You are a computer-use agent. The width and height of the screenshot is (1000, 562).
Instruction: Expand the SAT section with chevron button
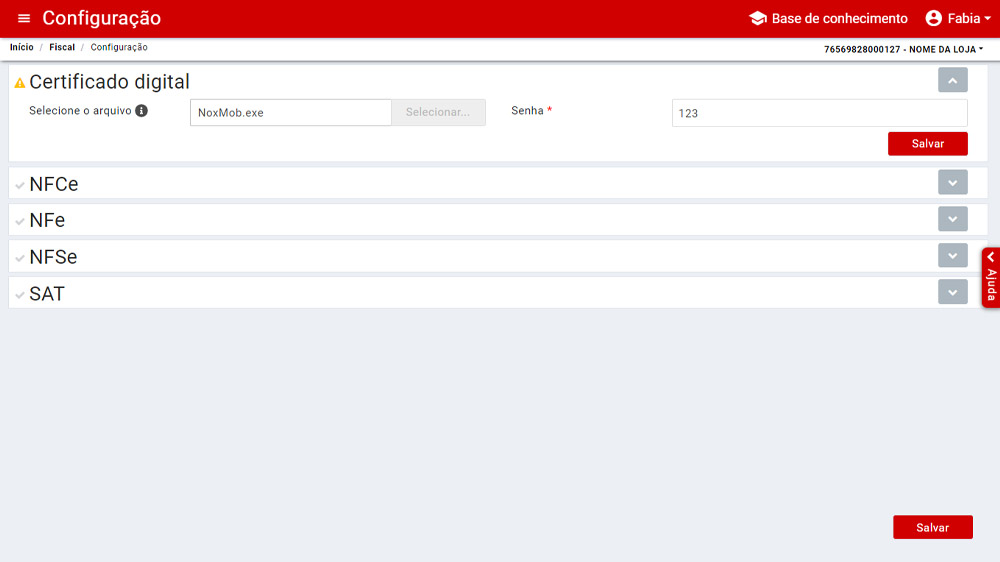(952, 292)
